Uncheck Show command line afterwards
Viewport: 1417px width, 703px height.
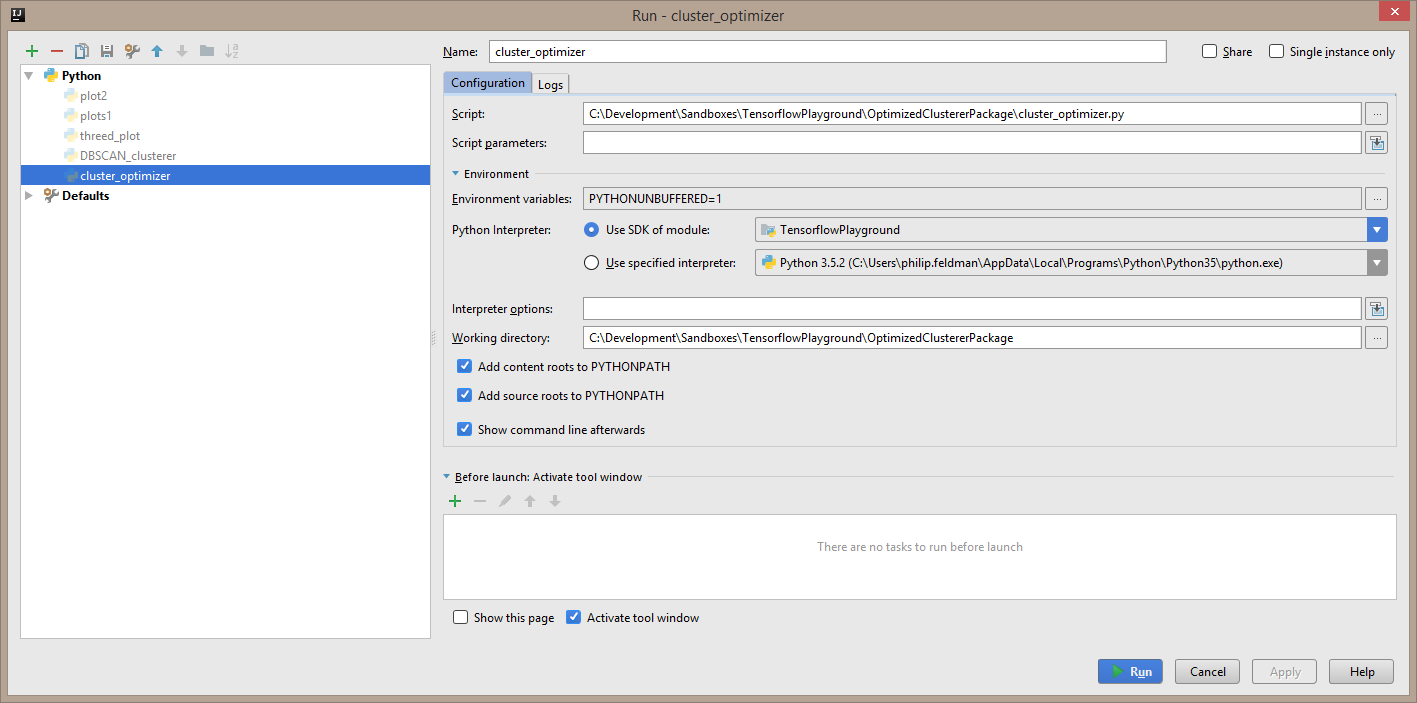(x=464, y=430)
